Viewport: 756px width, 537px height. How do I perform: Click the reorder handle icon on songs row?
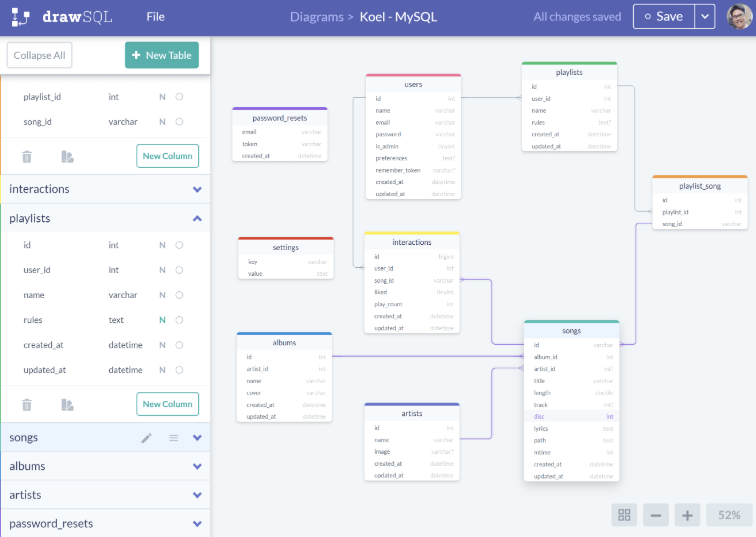coord(174,438)
